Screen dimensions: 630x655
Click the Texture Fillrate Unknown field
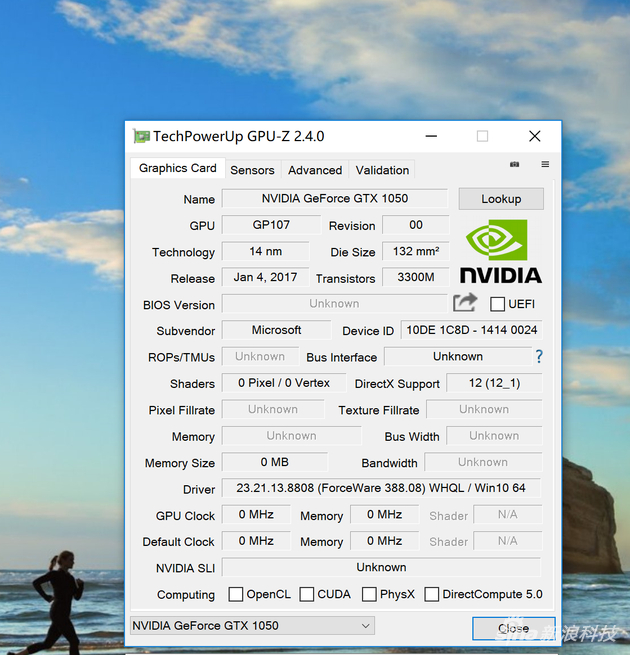pyautogui.click(x=484, y=409)
